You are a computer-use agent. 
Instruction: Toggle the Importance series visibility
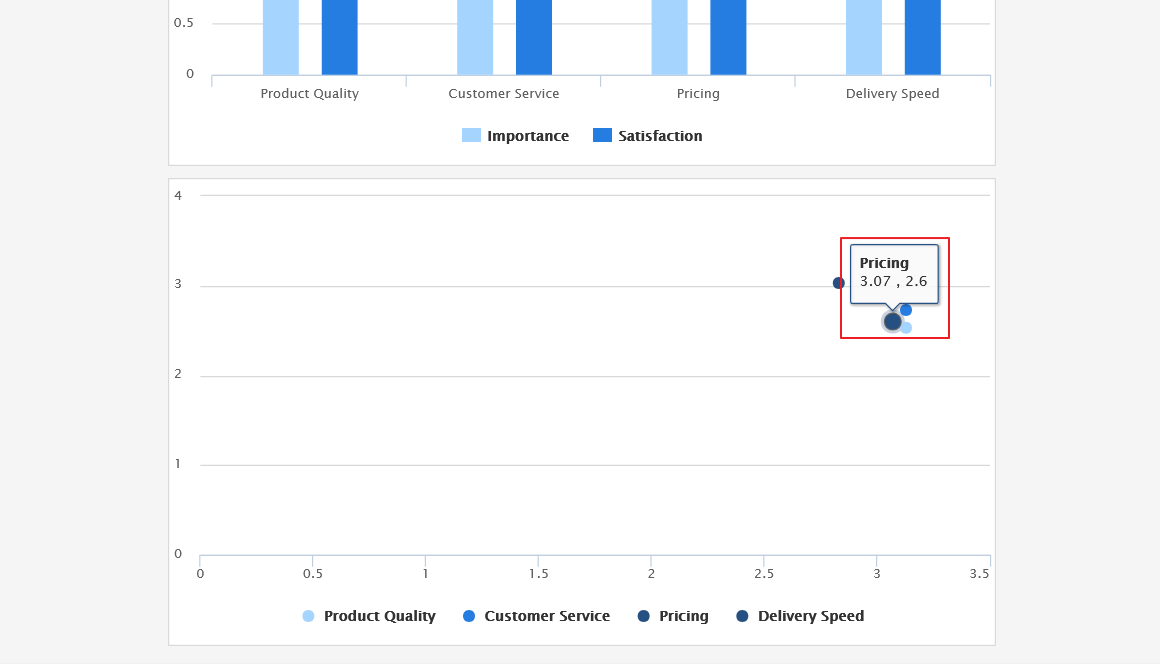coord(516,135)
